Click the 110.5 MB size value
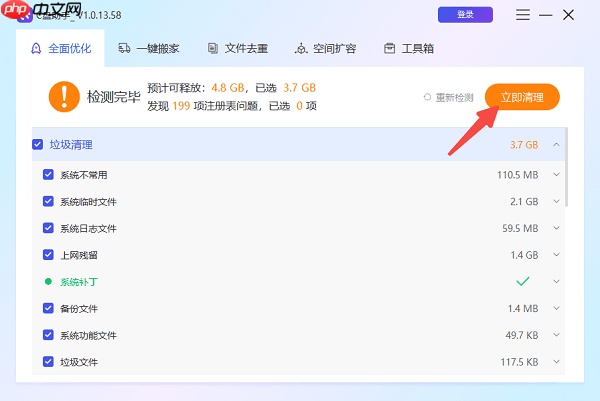Screen dimensions: 600x401 pos(518,175)
